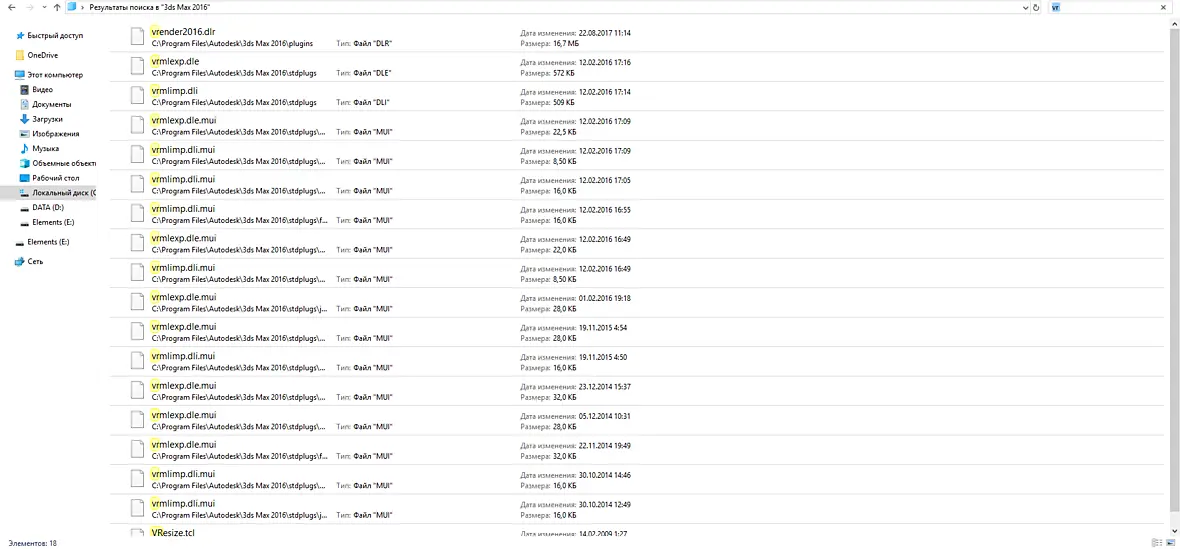Open OneDrive folder icon in sidebar
The image size is (1180, 549).
(20, 55)
